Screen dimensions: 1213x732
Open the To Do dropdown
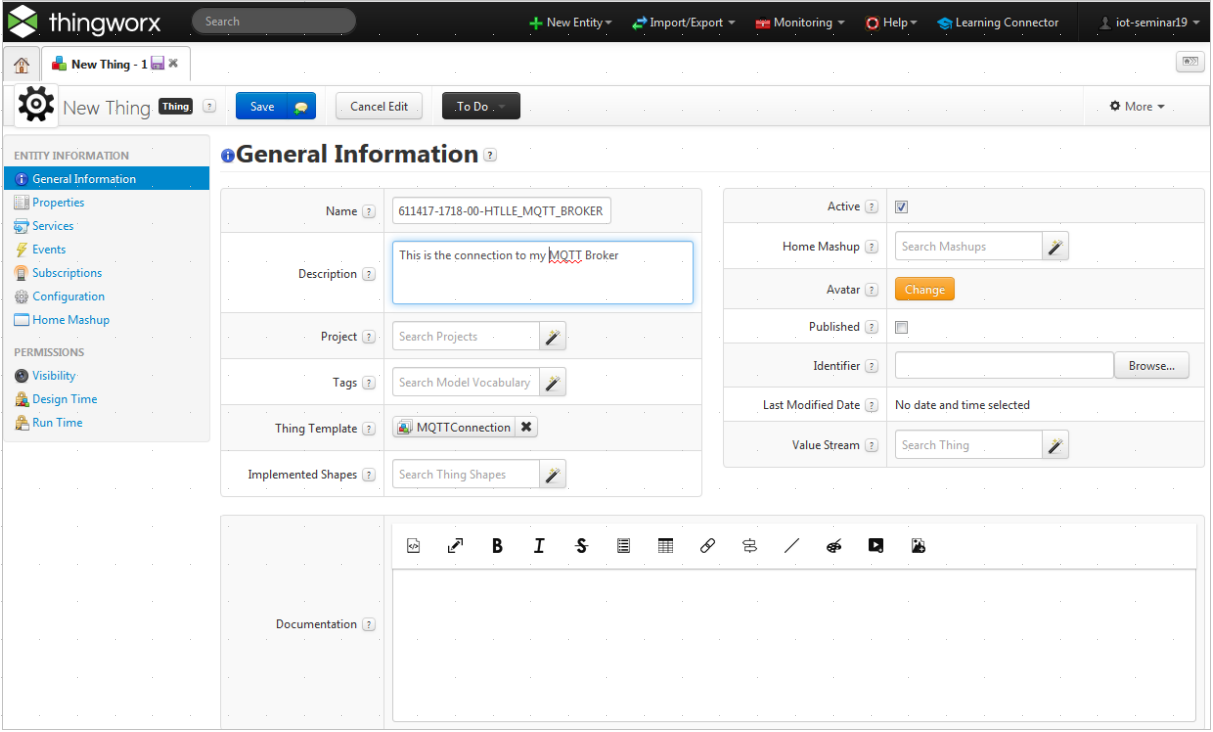481,106
